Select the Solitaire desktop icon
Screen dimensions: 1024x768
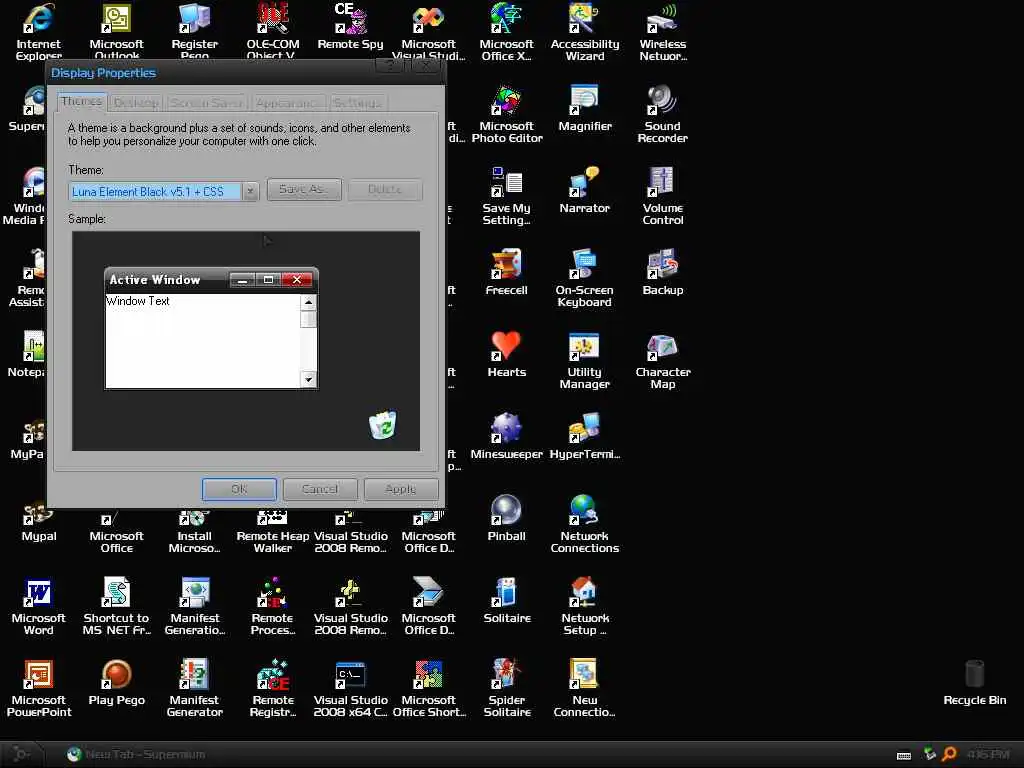pos(507,600)
